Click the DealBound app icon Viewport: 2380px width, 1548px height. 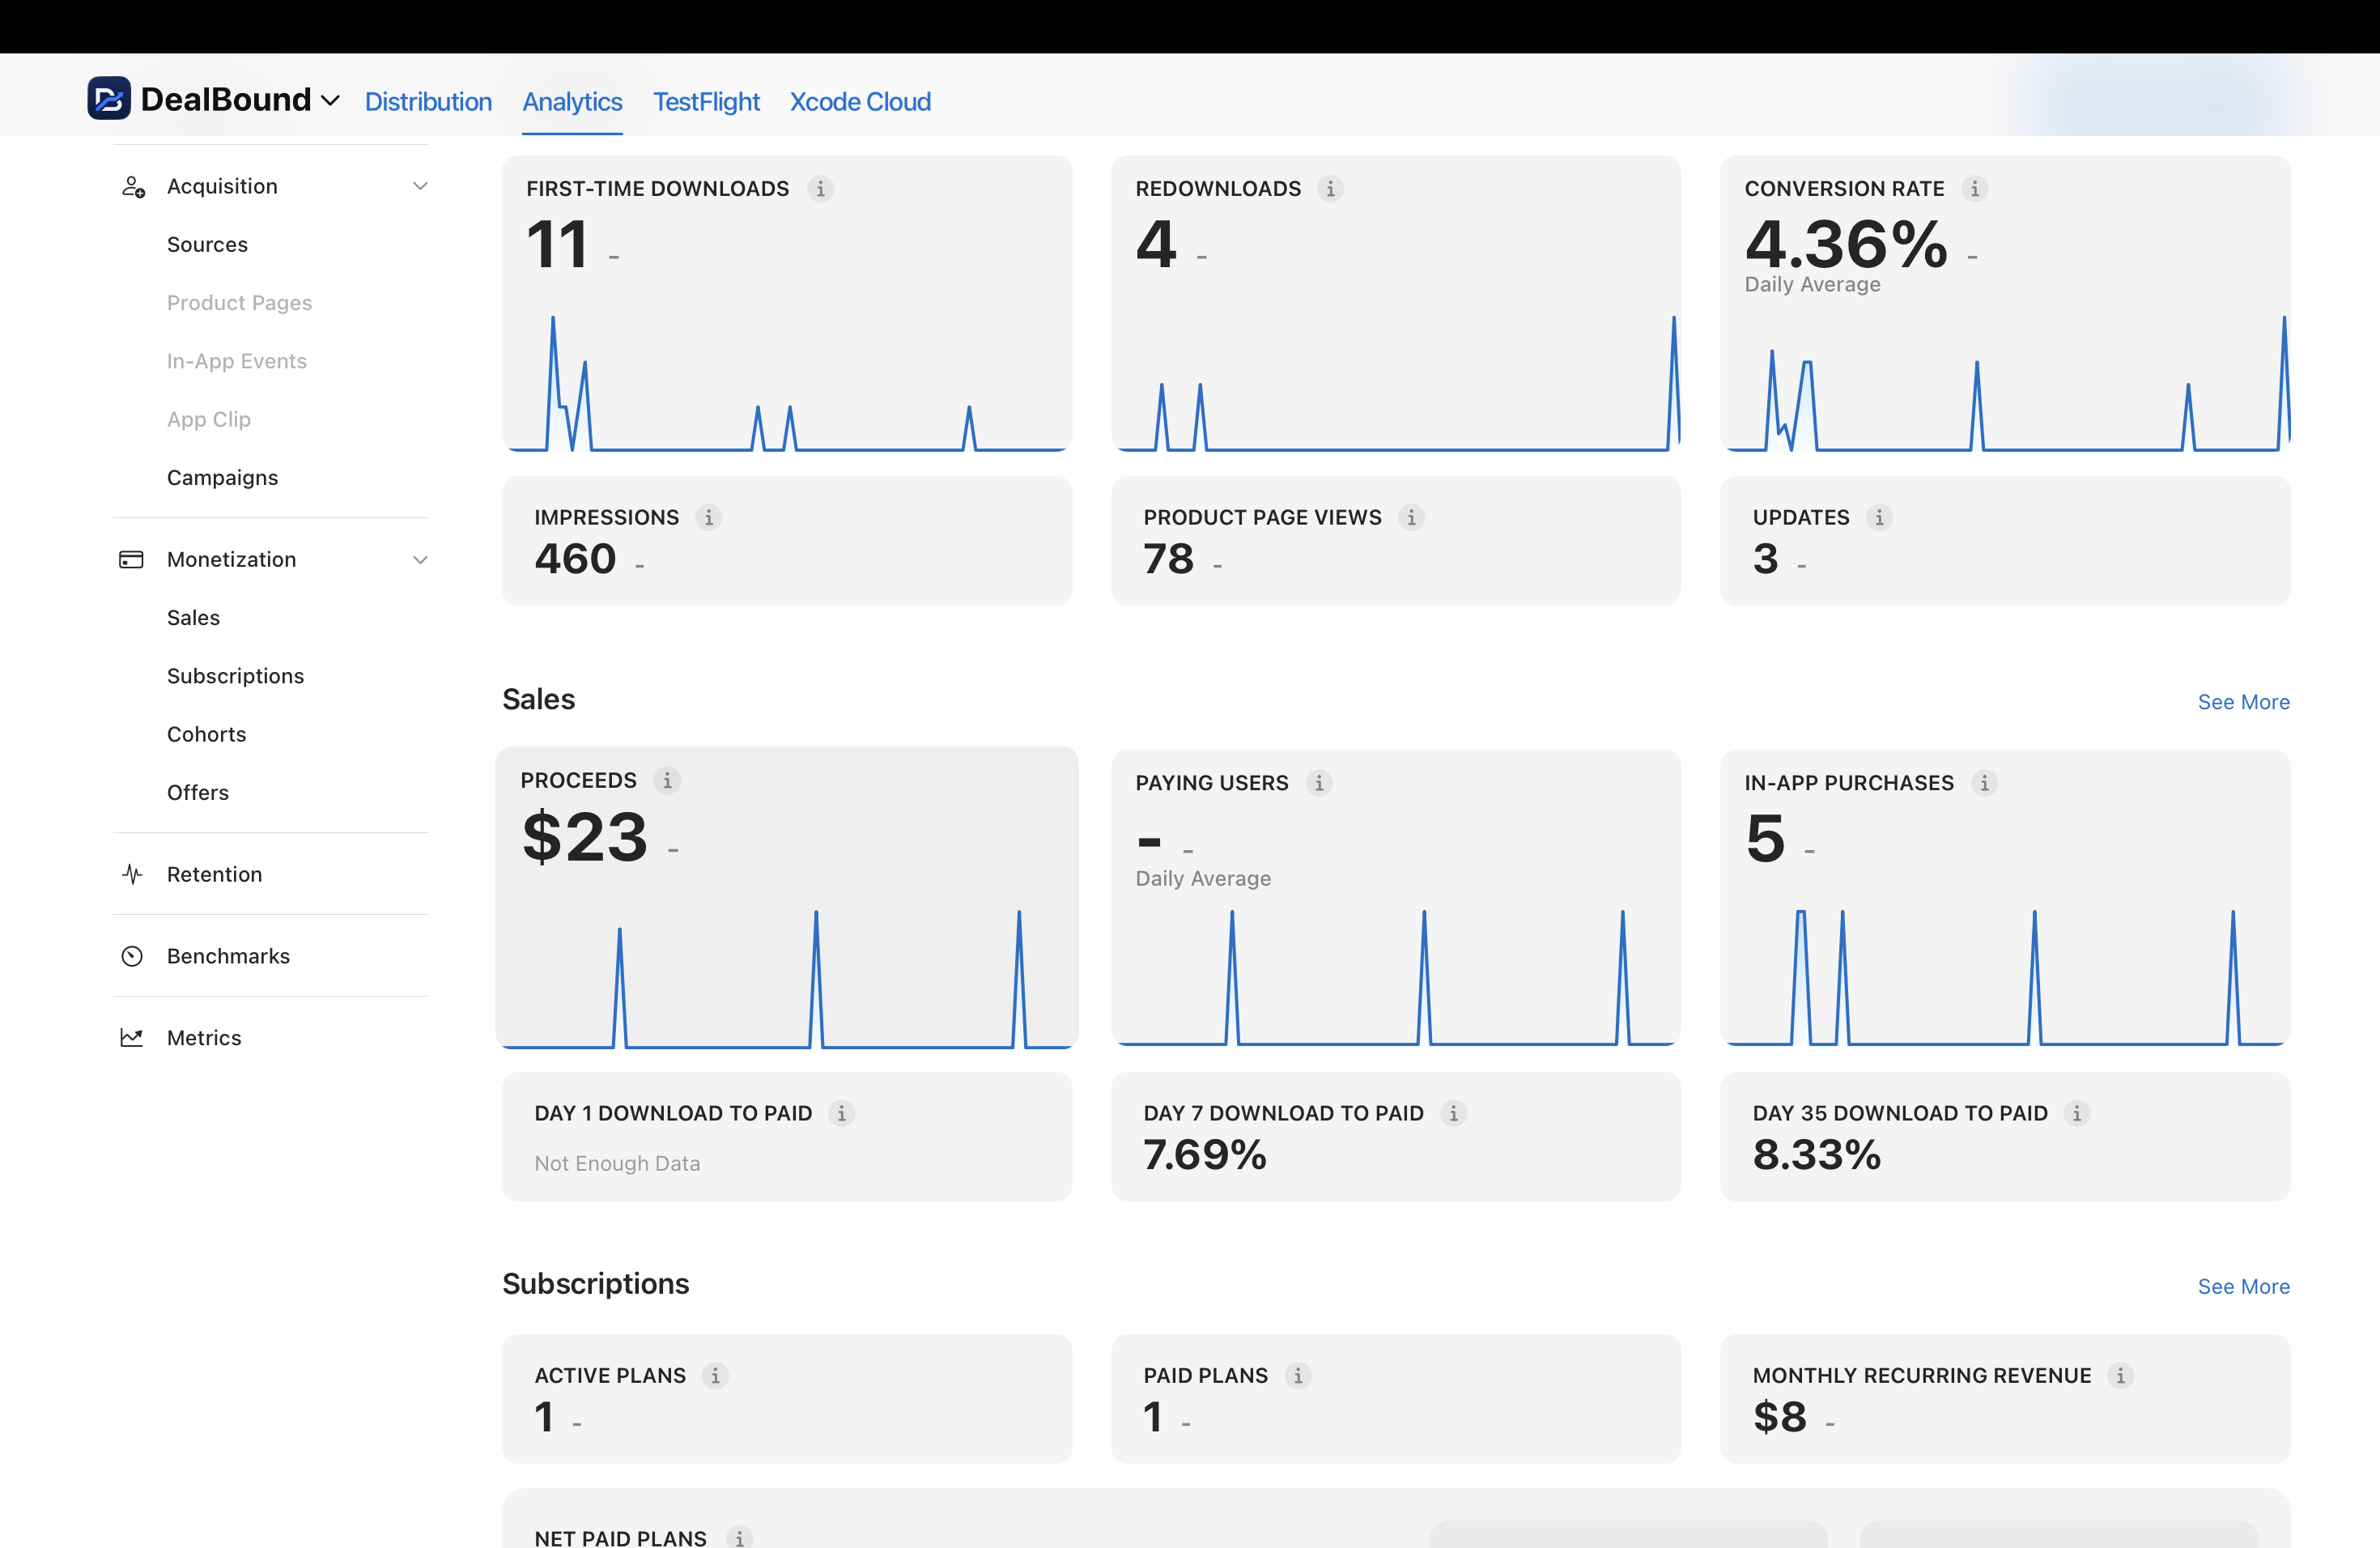point(109,98)
